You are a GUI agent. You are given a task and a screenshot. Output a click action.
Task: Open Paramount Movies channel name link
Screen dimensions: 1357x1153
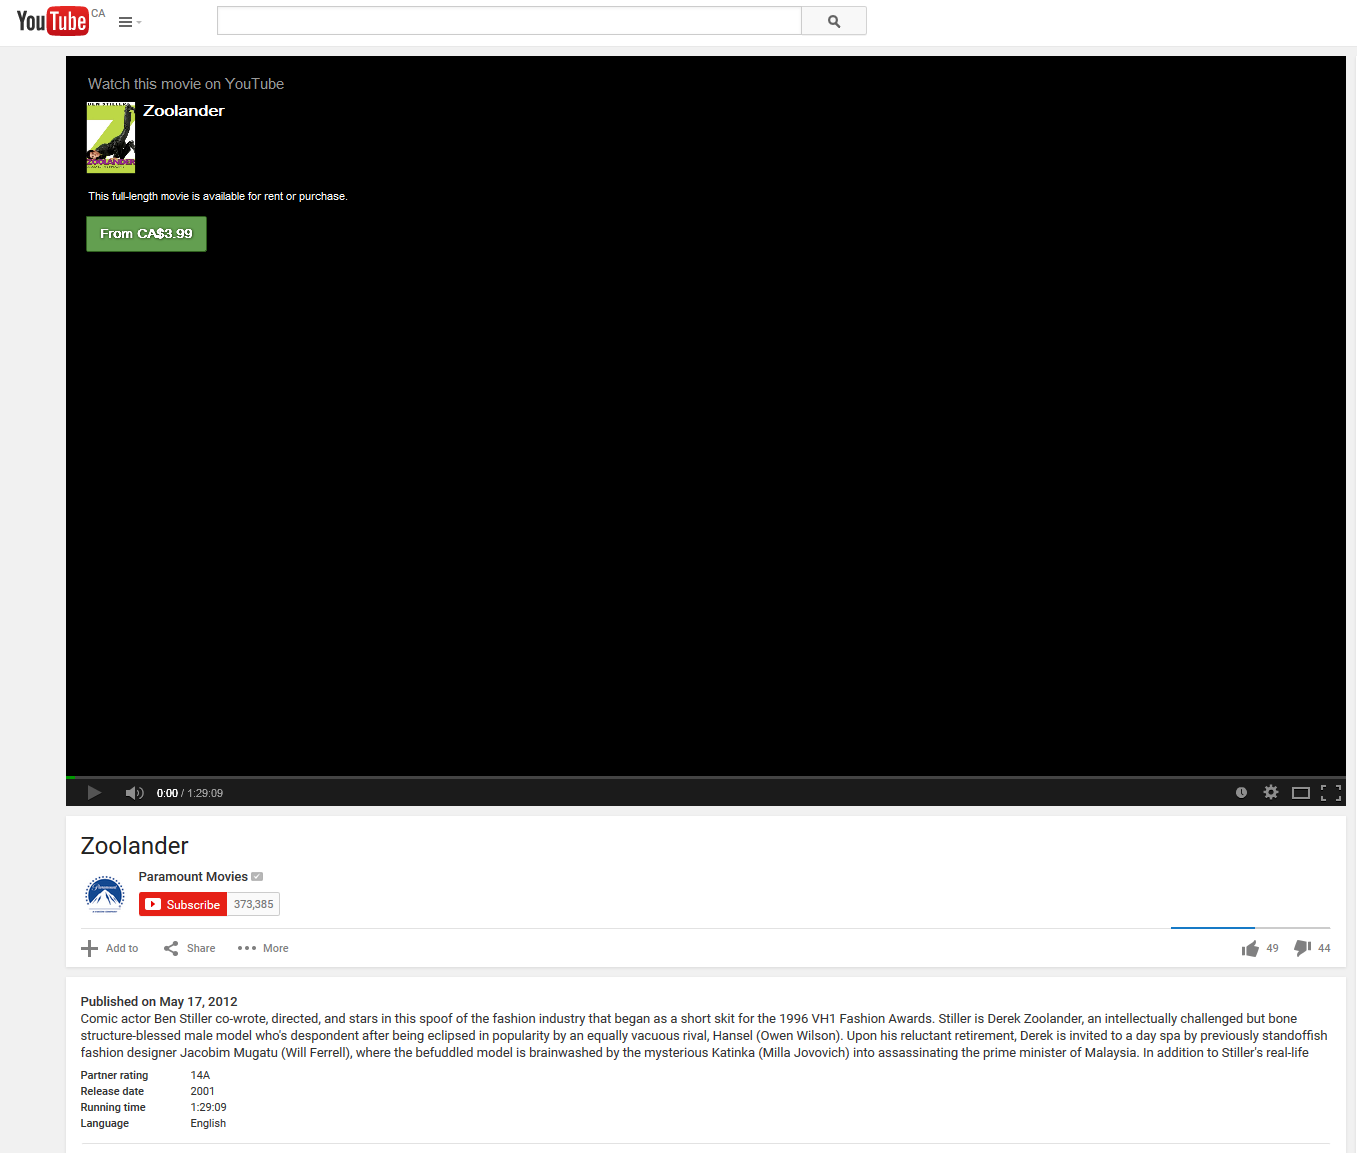point(193,877)
